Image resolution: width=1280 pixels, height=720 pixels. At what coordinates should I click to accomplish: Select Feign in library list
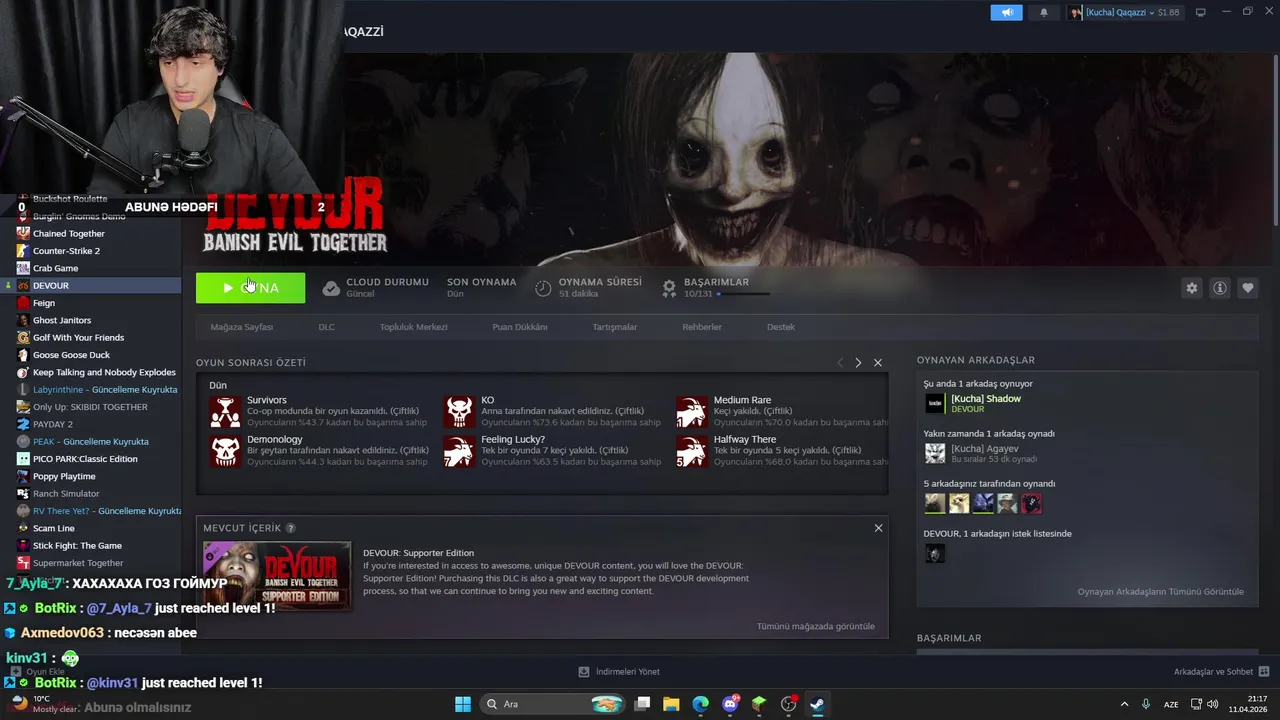tap(44, 303)
